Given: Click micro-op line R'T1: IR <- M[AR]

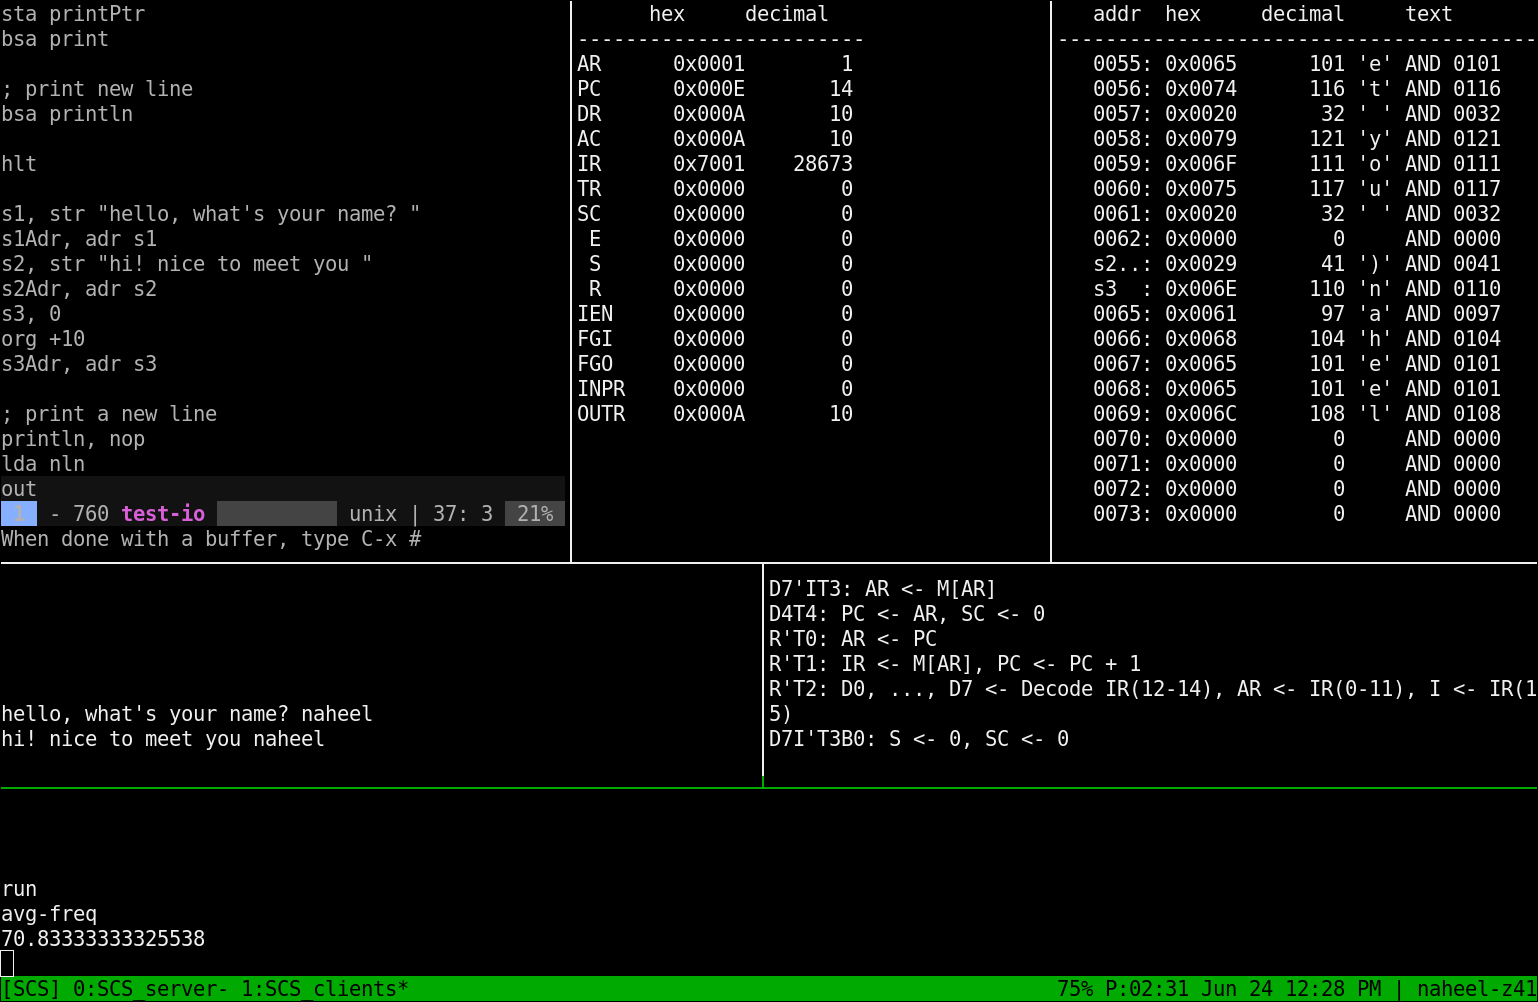Looking at the screenshot, I should tap(955, 664).
